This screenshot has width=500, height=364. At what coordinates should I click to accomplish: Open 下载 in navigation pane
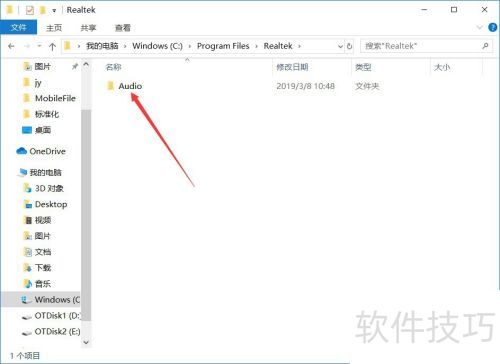coord(43,268)
